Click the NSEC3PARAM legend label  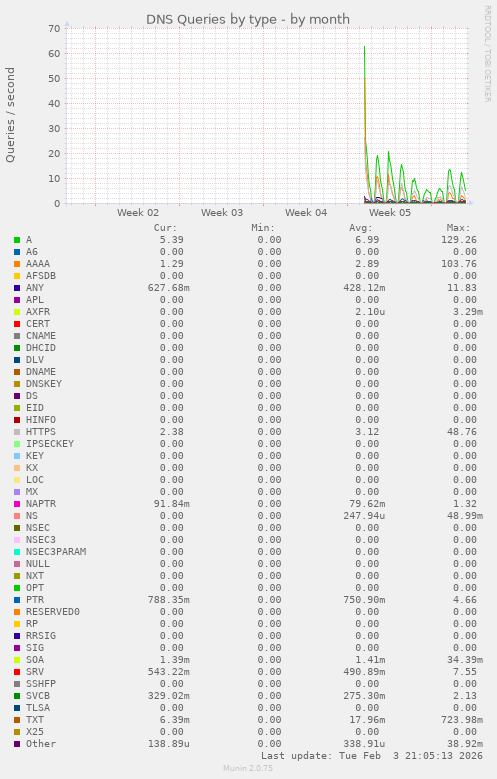[x=56, y=552]
